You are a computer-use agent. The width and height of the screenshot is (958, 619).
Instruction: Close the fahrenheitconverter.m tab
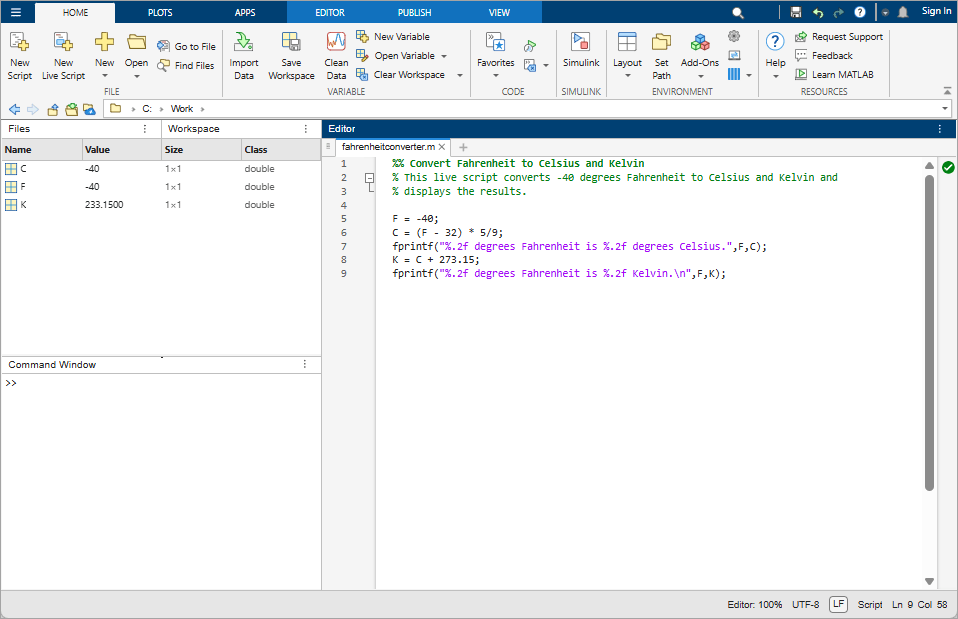pyautogui.click(x=442, y=147)
